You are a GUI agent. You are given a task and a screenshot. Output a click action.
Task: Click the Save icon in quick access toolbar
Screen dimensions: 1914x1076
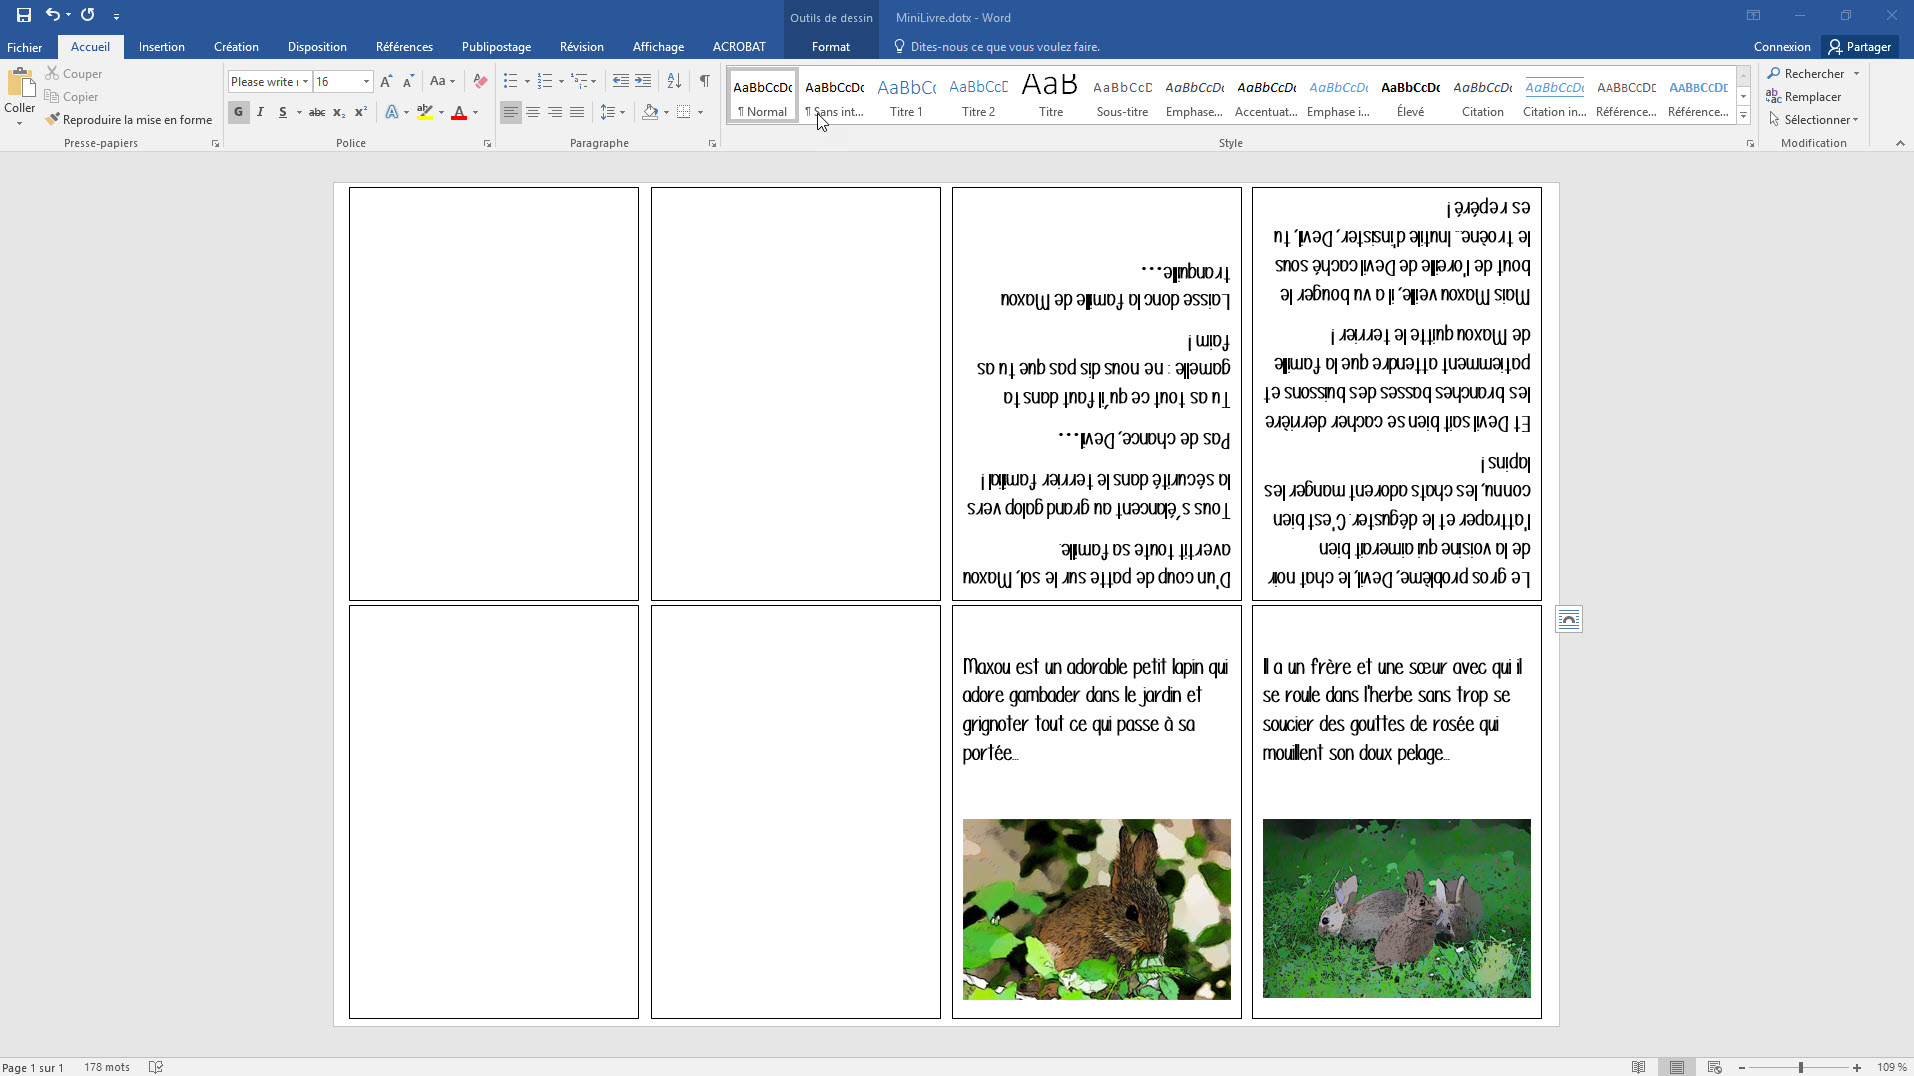coord(23,15)
